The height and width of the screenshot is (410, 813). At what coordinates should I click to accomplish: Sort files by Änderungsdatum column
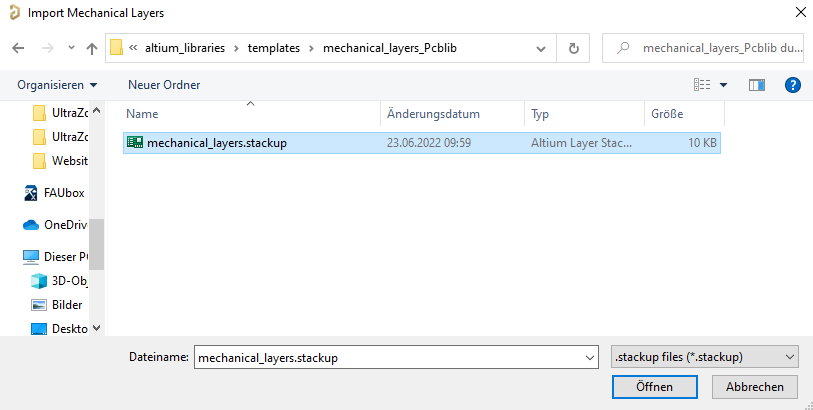tap(433, 114)
